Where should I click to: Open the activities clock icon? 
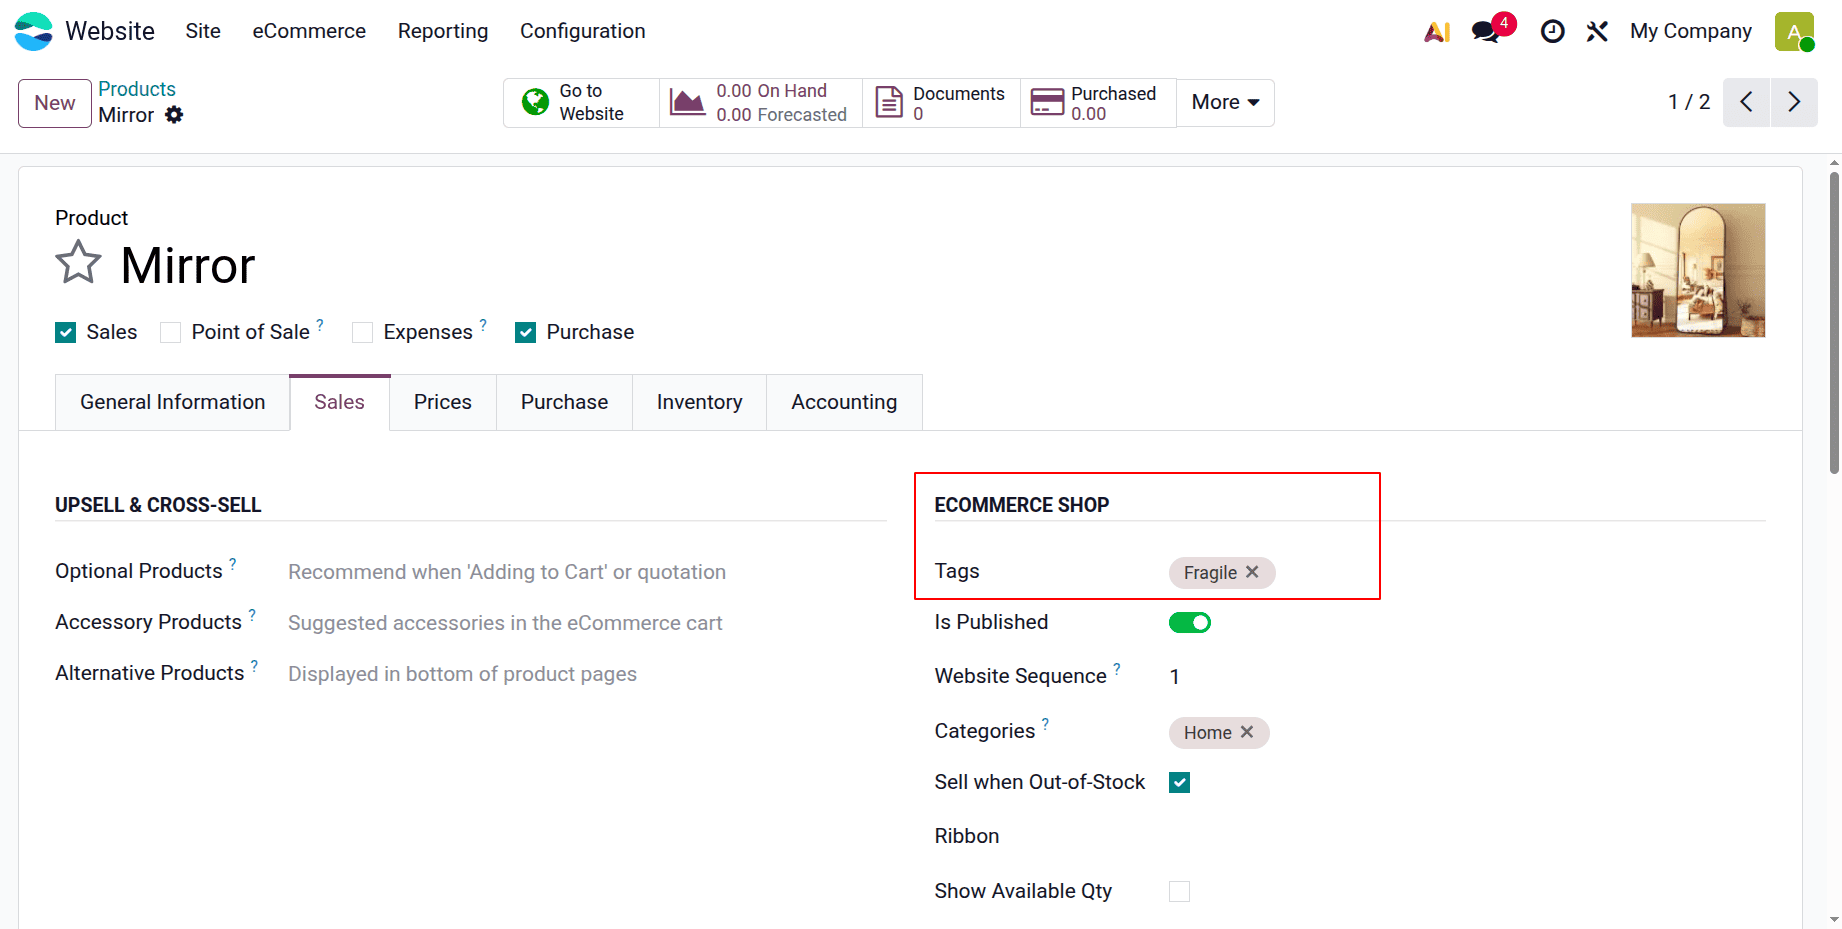click(x=1552, y=32)
